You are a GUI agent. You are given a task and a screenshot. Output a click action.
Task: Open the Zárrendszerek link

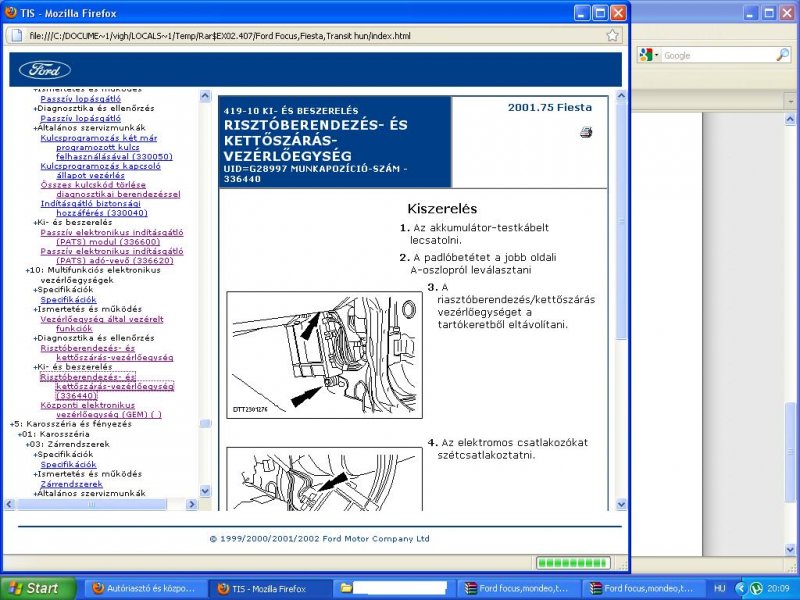(x=71, y=484)
